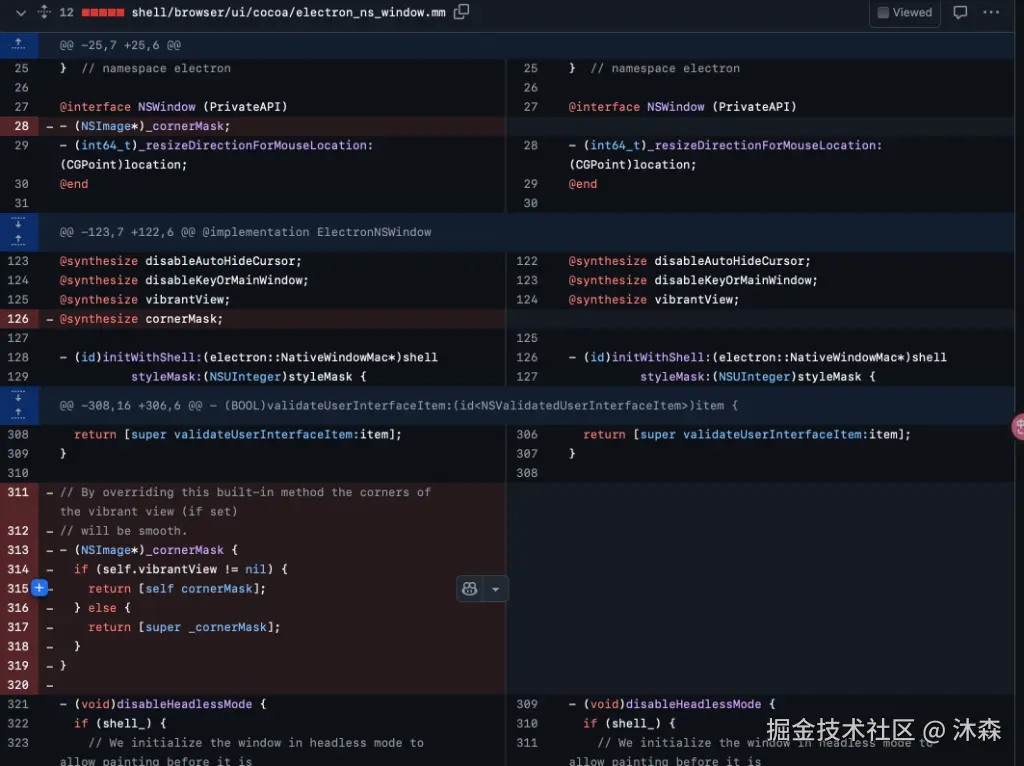Open Copilot dropdown arrow on line 315
Image resolution: width=1024 pixels, height=766 pixels.
tap(496, 589)
